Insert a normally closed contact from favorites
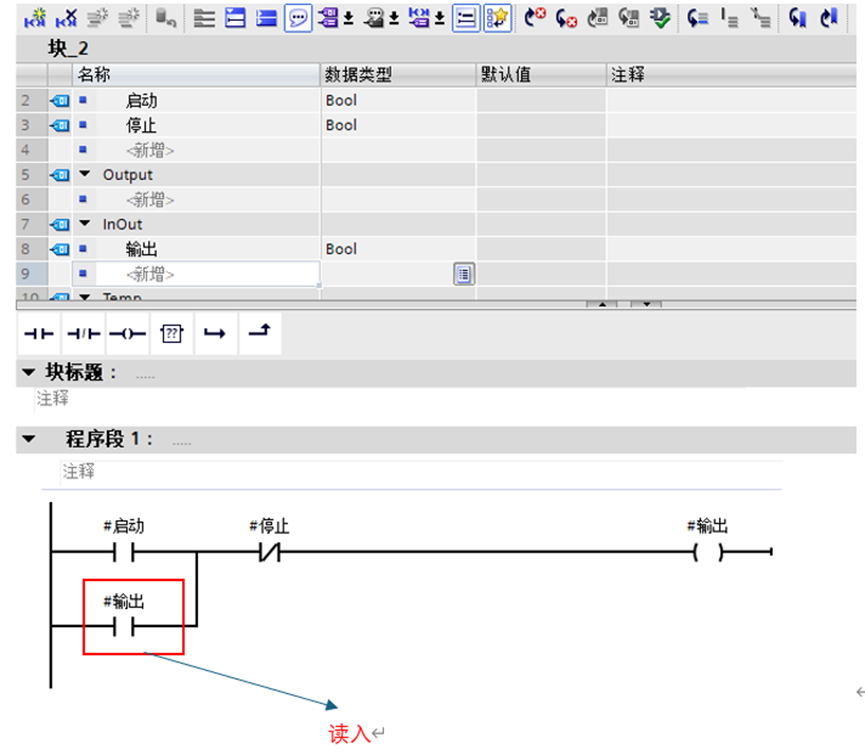This screenshot has width=865, height=755. click(83, 334)
